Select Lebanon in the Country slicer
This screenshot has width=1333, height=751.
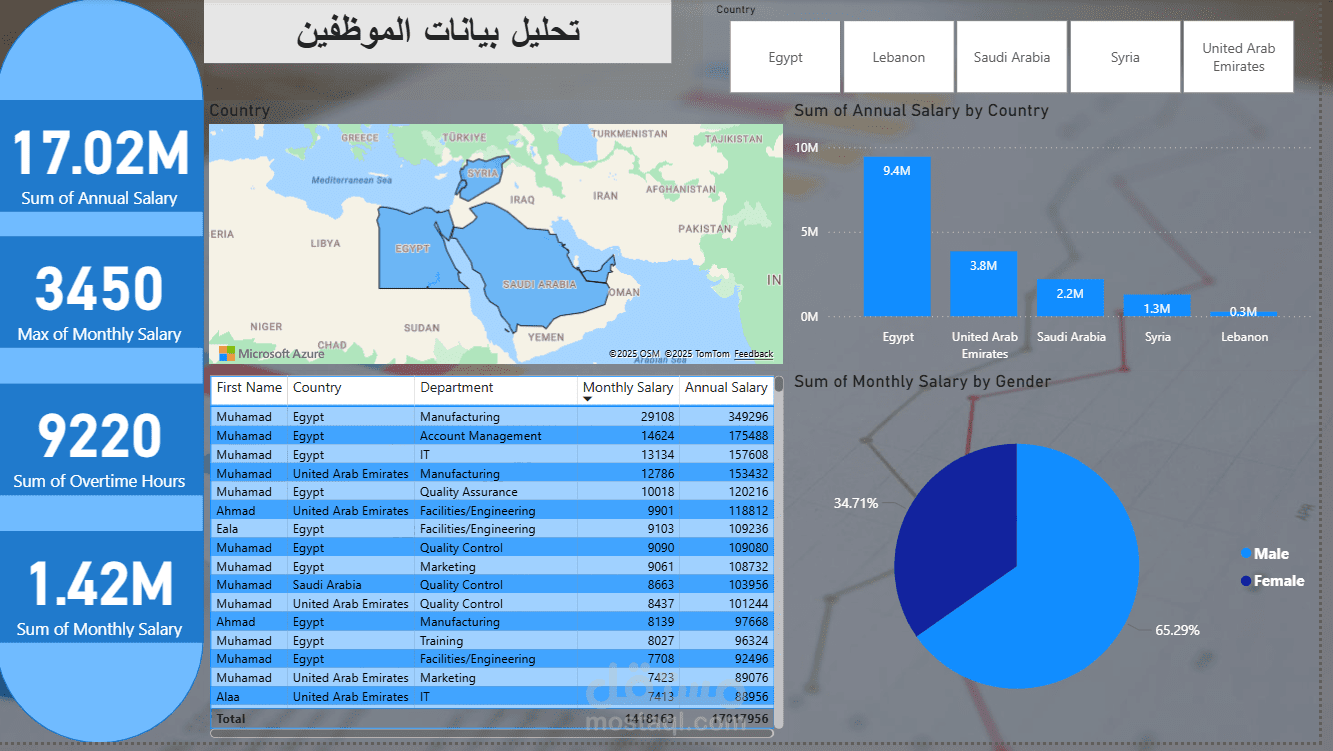pyautogui.click(x=898, y=57)
